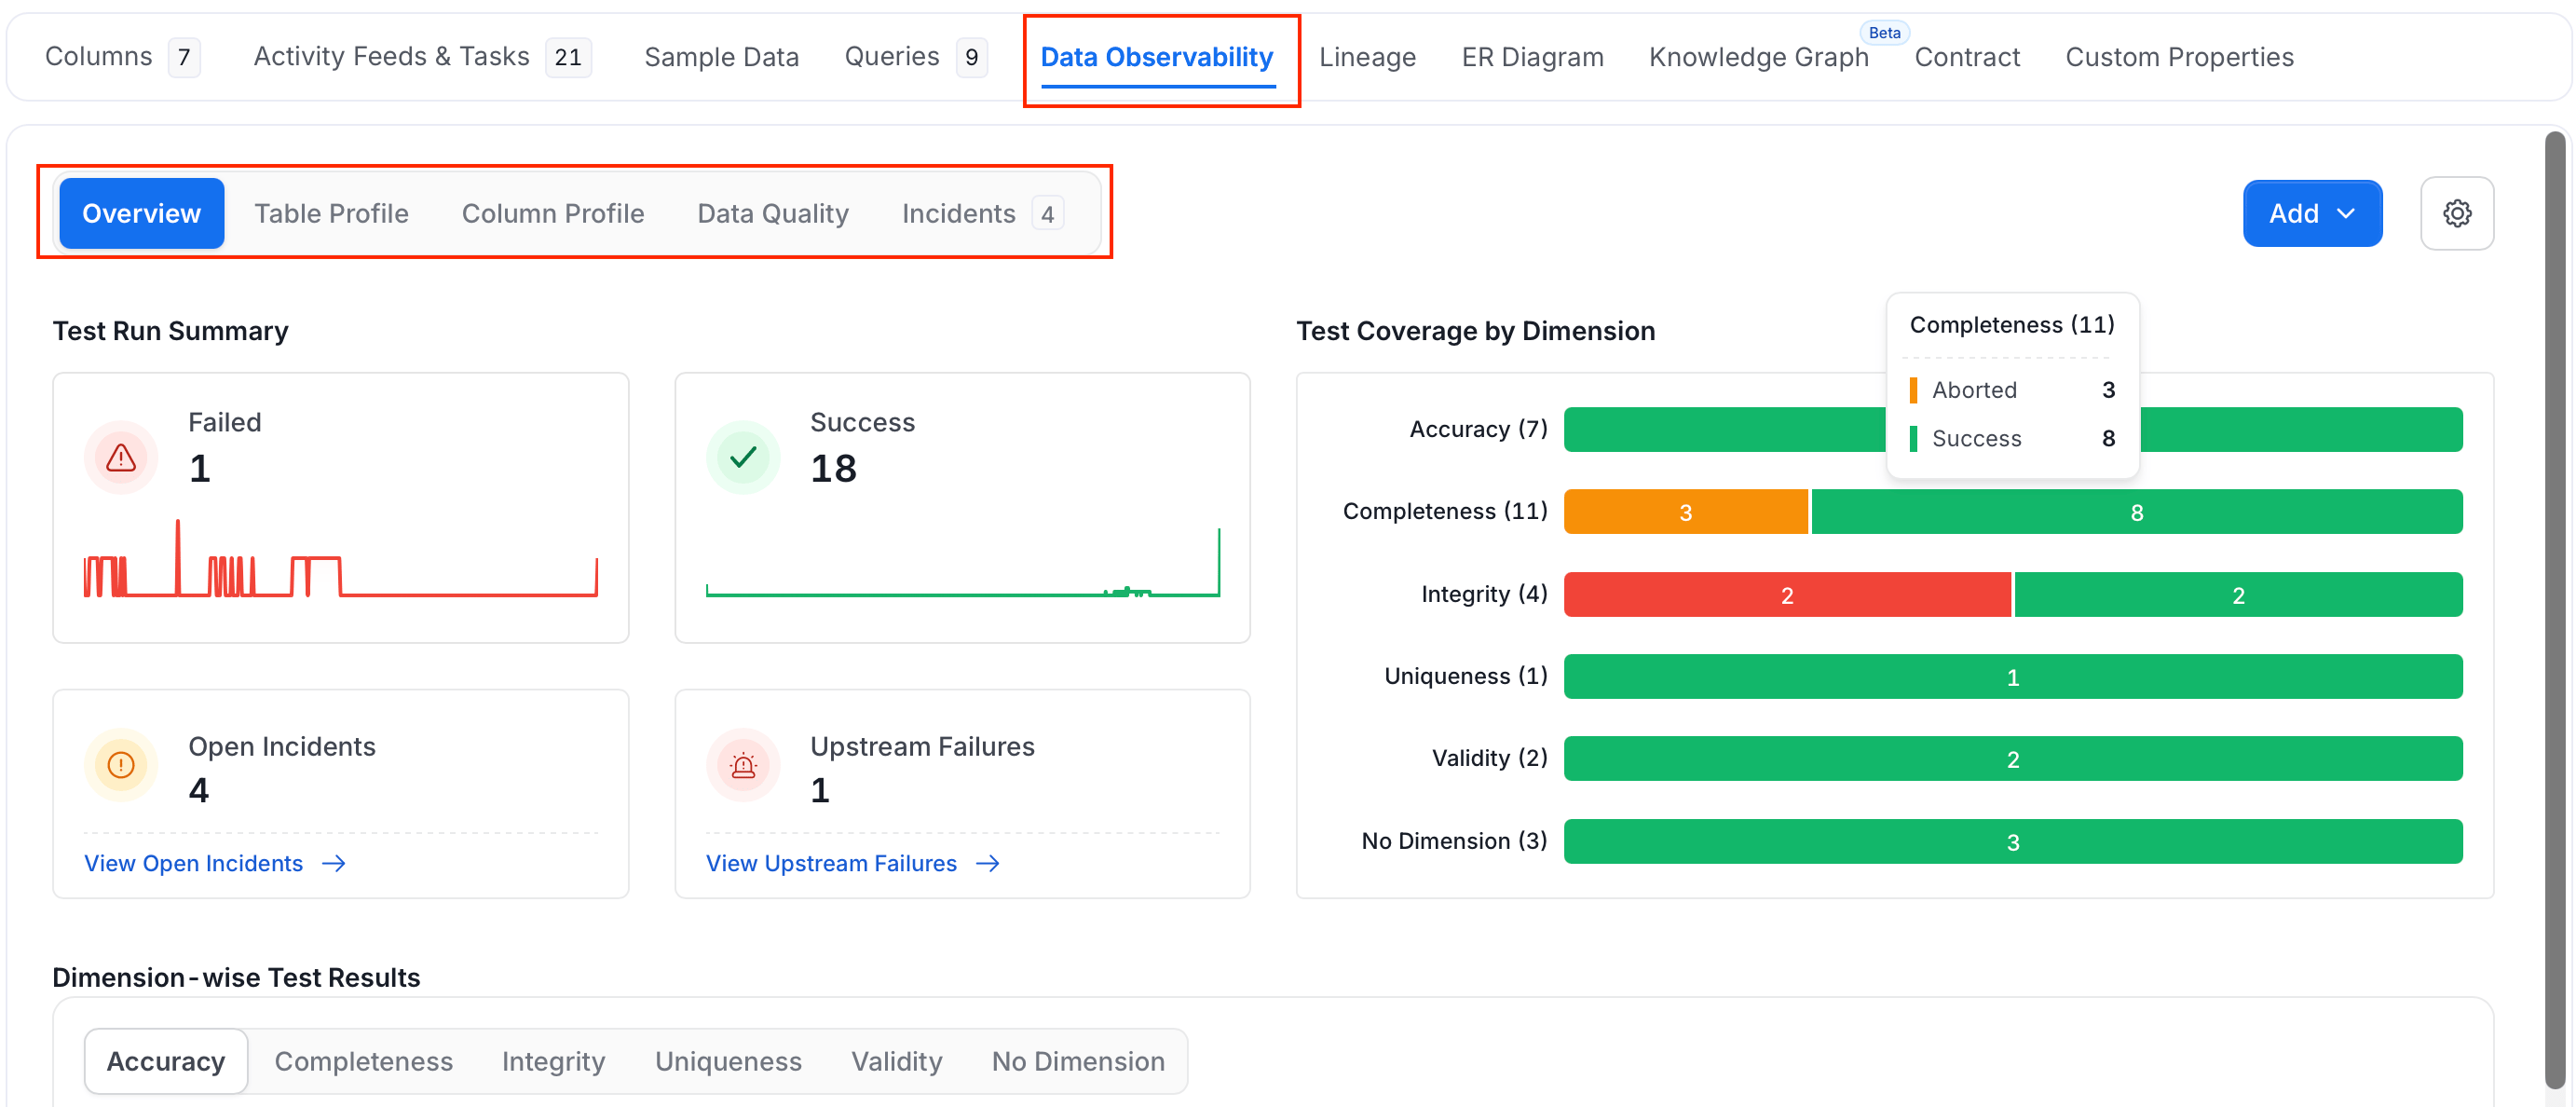Viewport: 2576px width, 1107px height.
Task: Click the No Dimension coverage bar
Action: pos(2013,842)
